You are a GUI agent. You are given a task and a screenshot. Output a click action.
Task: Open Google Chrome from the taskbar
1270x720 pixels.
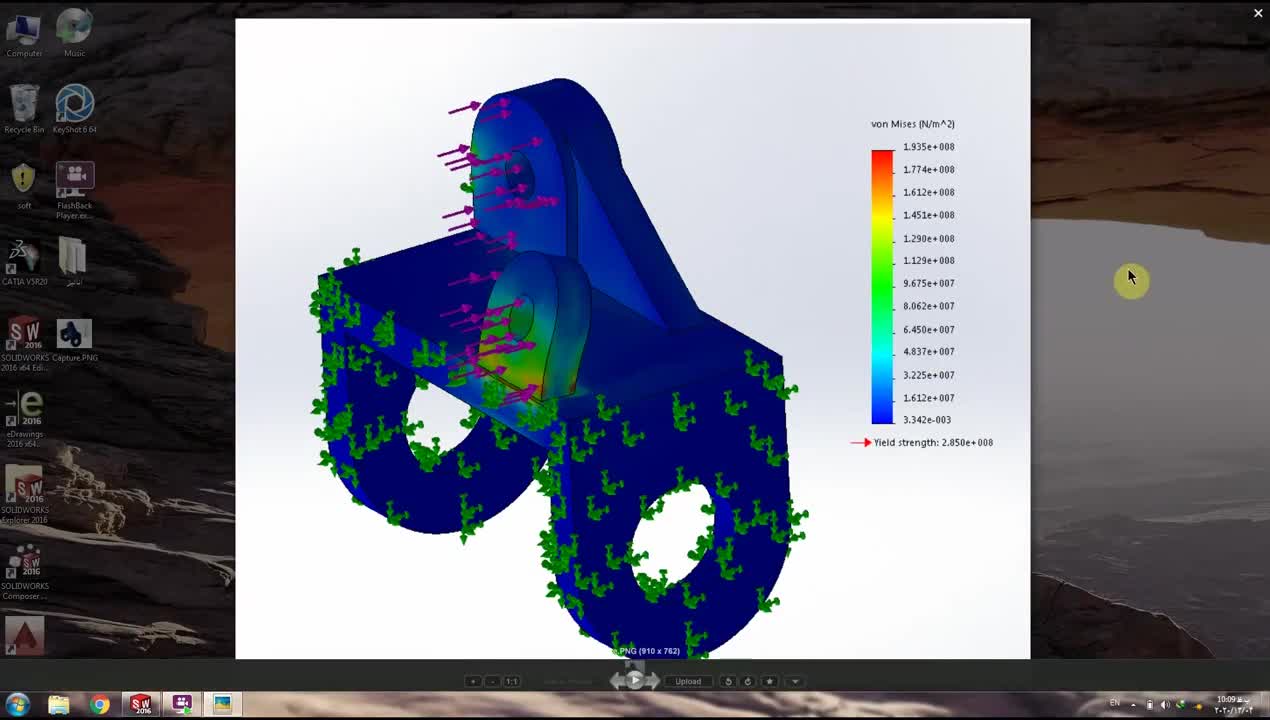(x=99, y=705)
